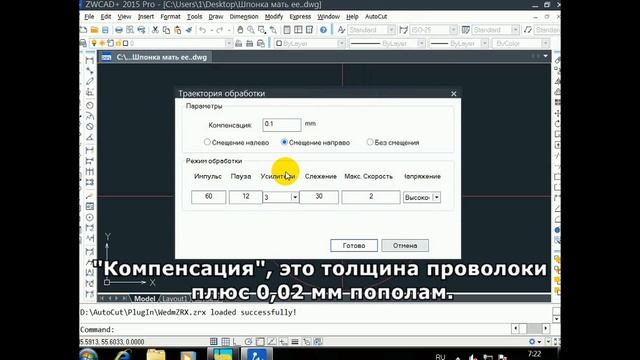This screenshot has width=640, height=360.
Task: Click the Copy icon in toolbar
Action: click(x=166, y=30)
